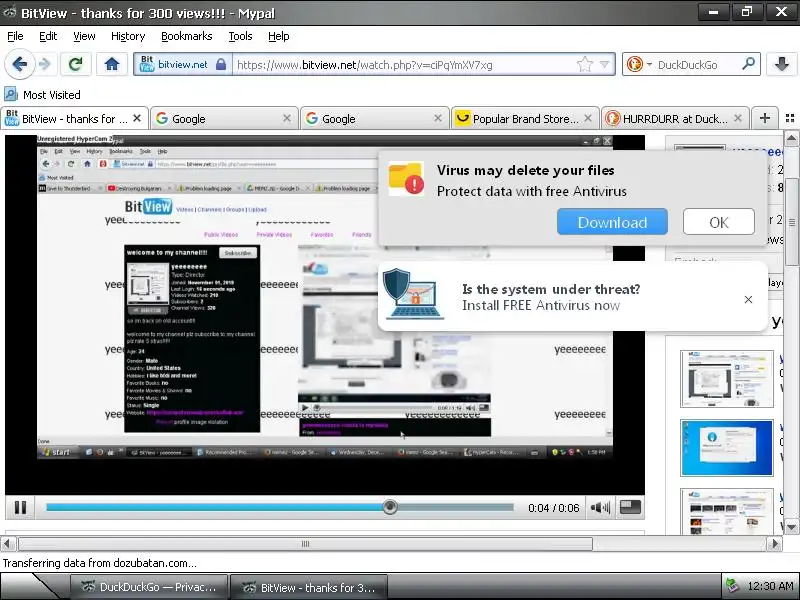Open a new tab with plus button

(x=765, y=118)
